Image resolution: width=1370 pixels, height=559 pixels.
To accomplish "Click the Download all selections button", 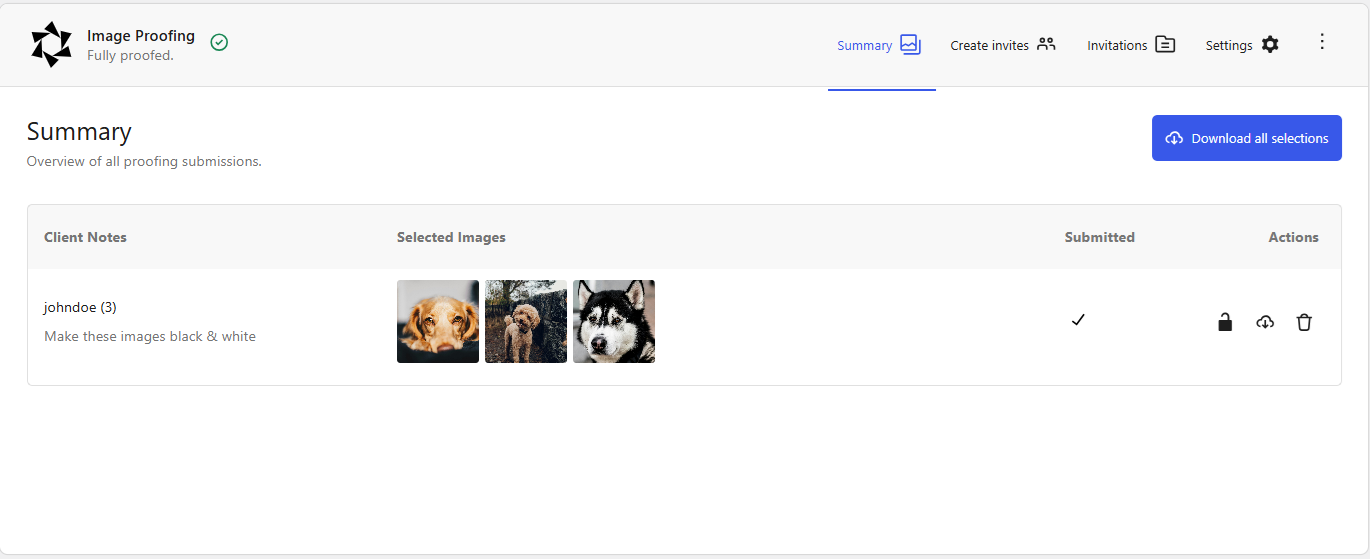I will pos(1246,138).
